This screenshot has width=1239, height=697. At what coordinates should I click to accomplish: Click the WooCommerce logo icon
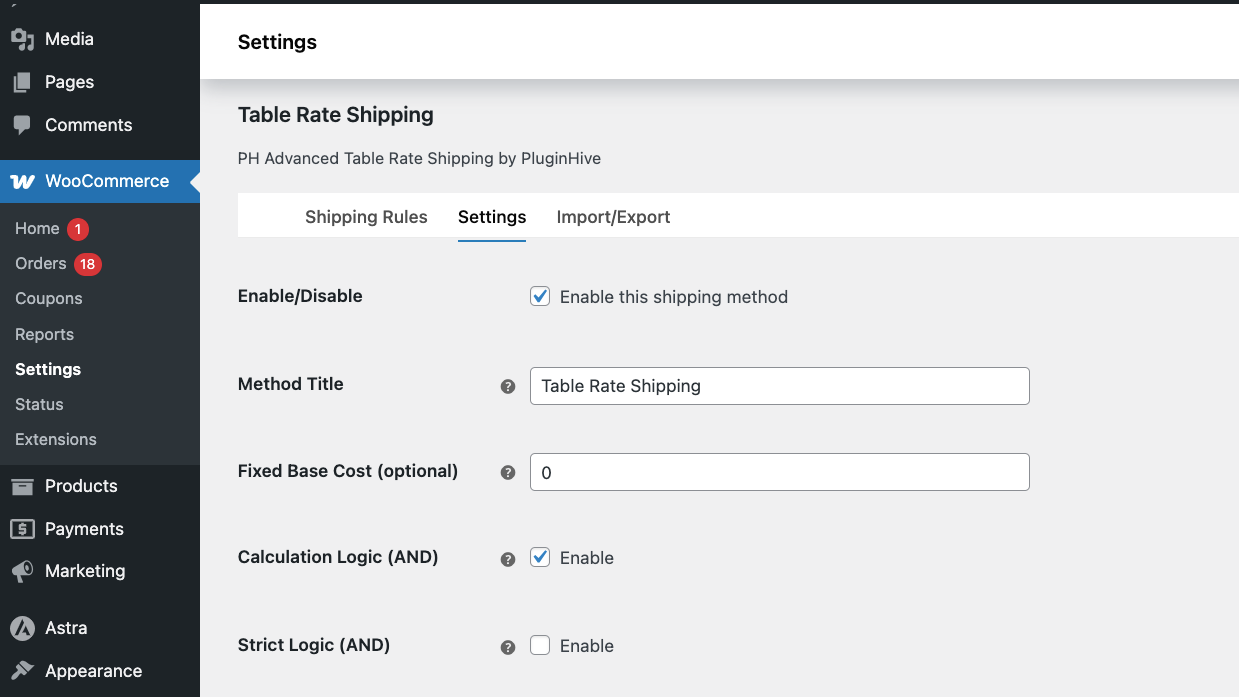pos(22,181)
